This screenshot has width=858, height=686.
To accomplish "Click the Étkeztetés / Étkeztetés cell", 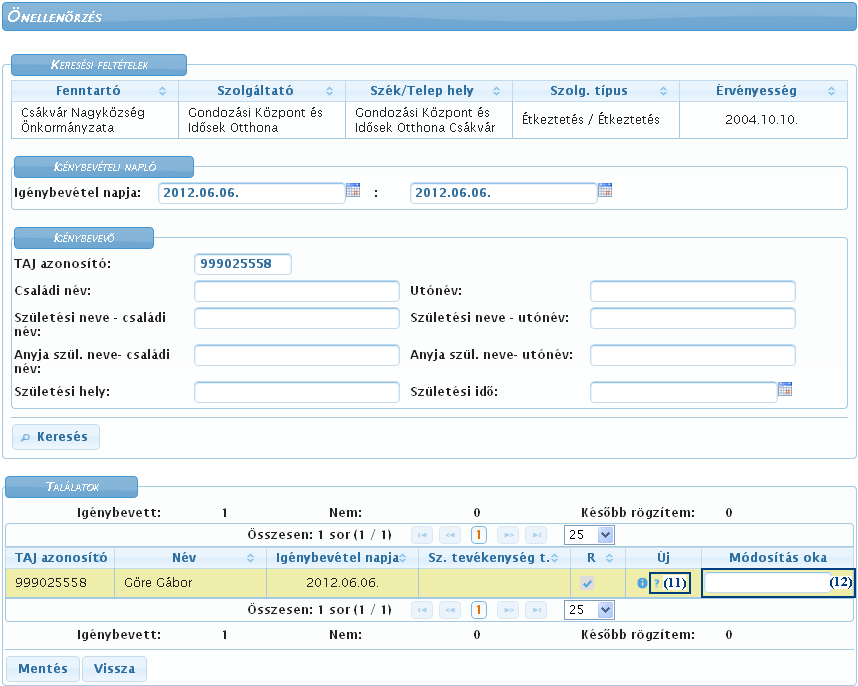I will (596, 120).
